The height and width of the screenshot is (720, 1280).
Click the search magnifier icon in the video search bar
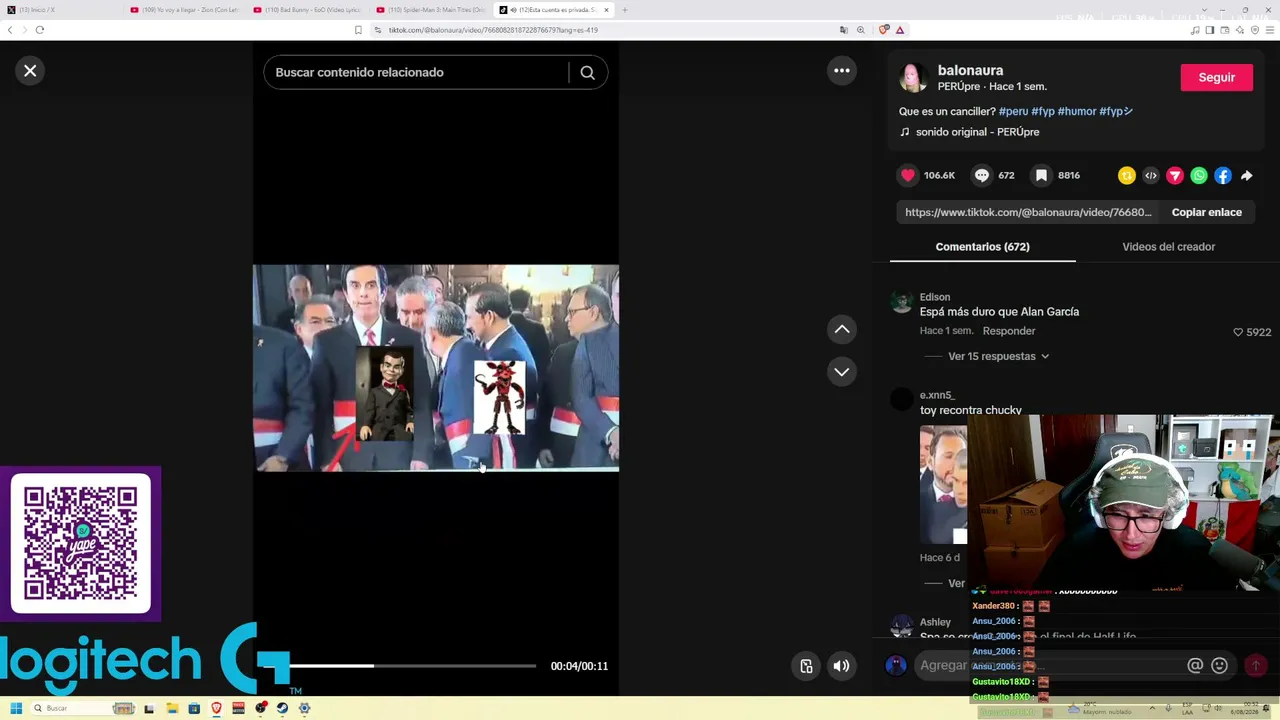(588, 72)
